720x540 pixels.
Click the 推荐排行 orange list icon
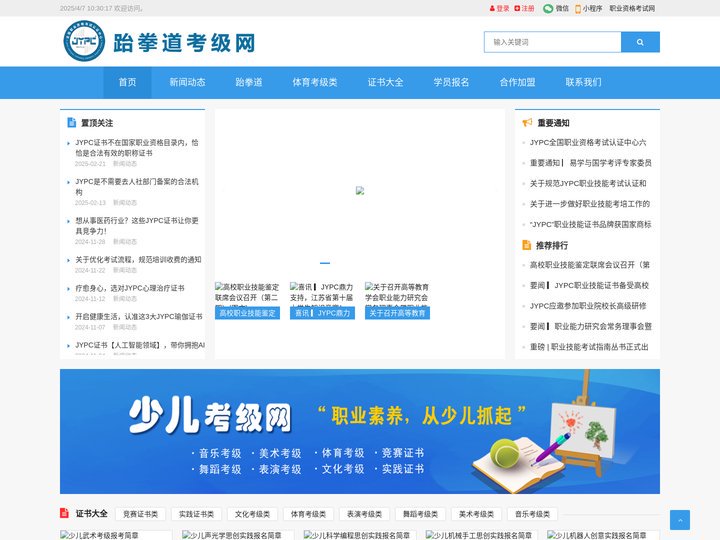point(527,245)
